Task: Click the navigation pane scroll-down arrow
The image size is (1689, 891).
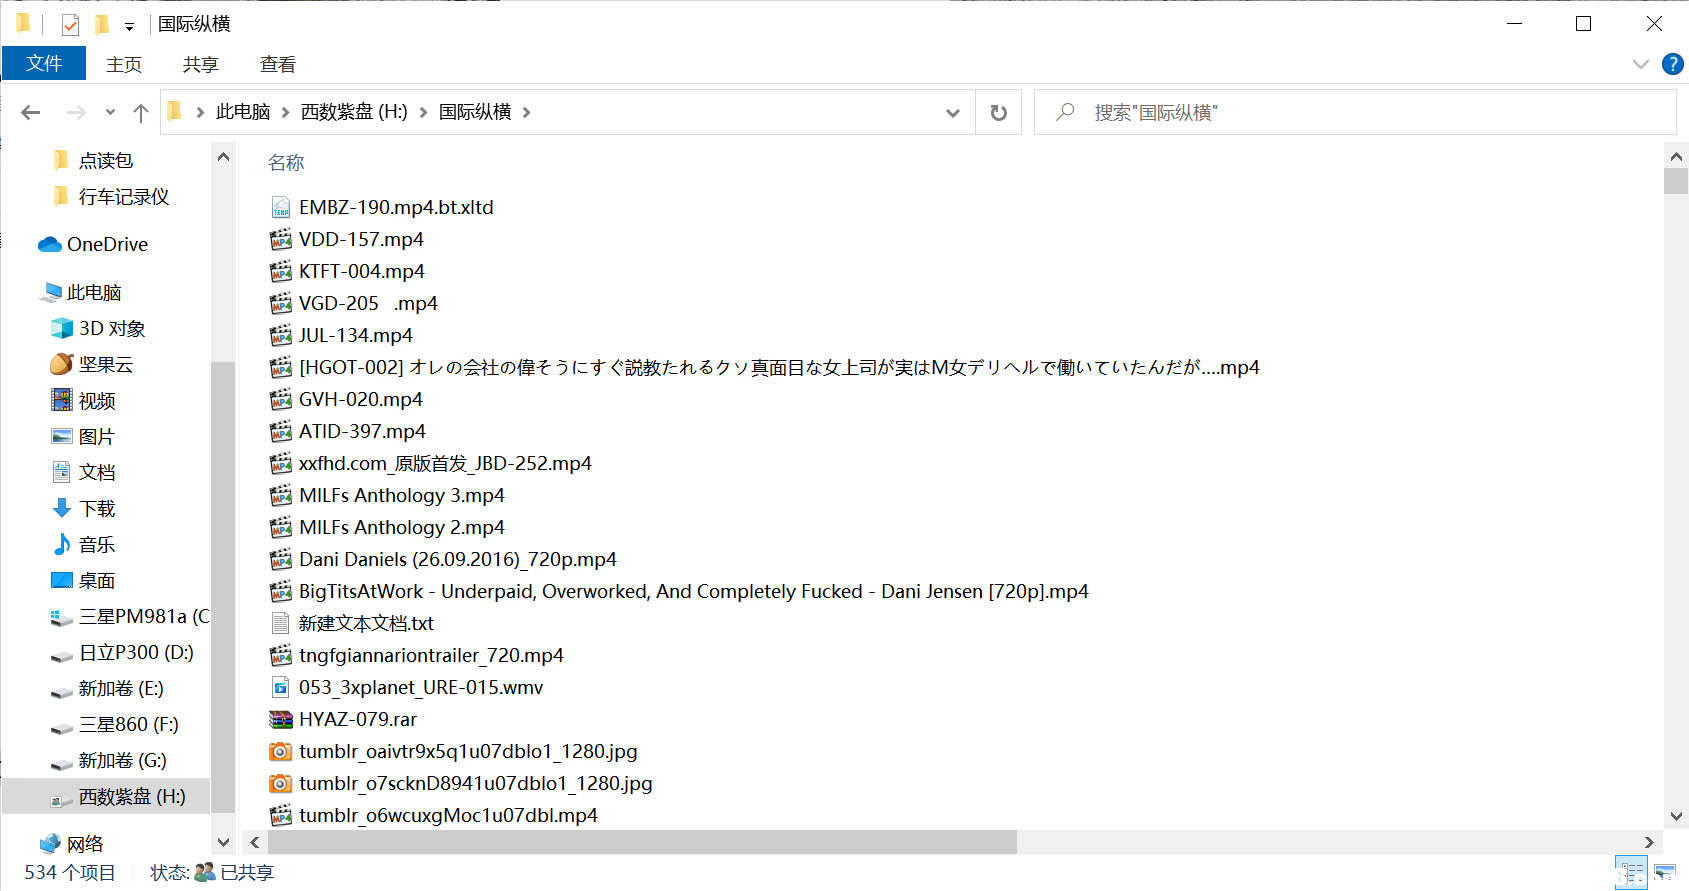Action: pyautogui.click(x=223, y=843)
